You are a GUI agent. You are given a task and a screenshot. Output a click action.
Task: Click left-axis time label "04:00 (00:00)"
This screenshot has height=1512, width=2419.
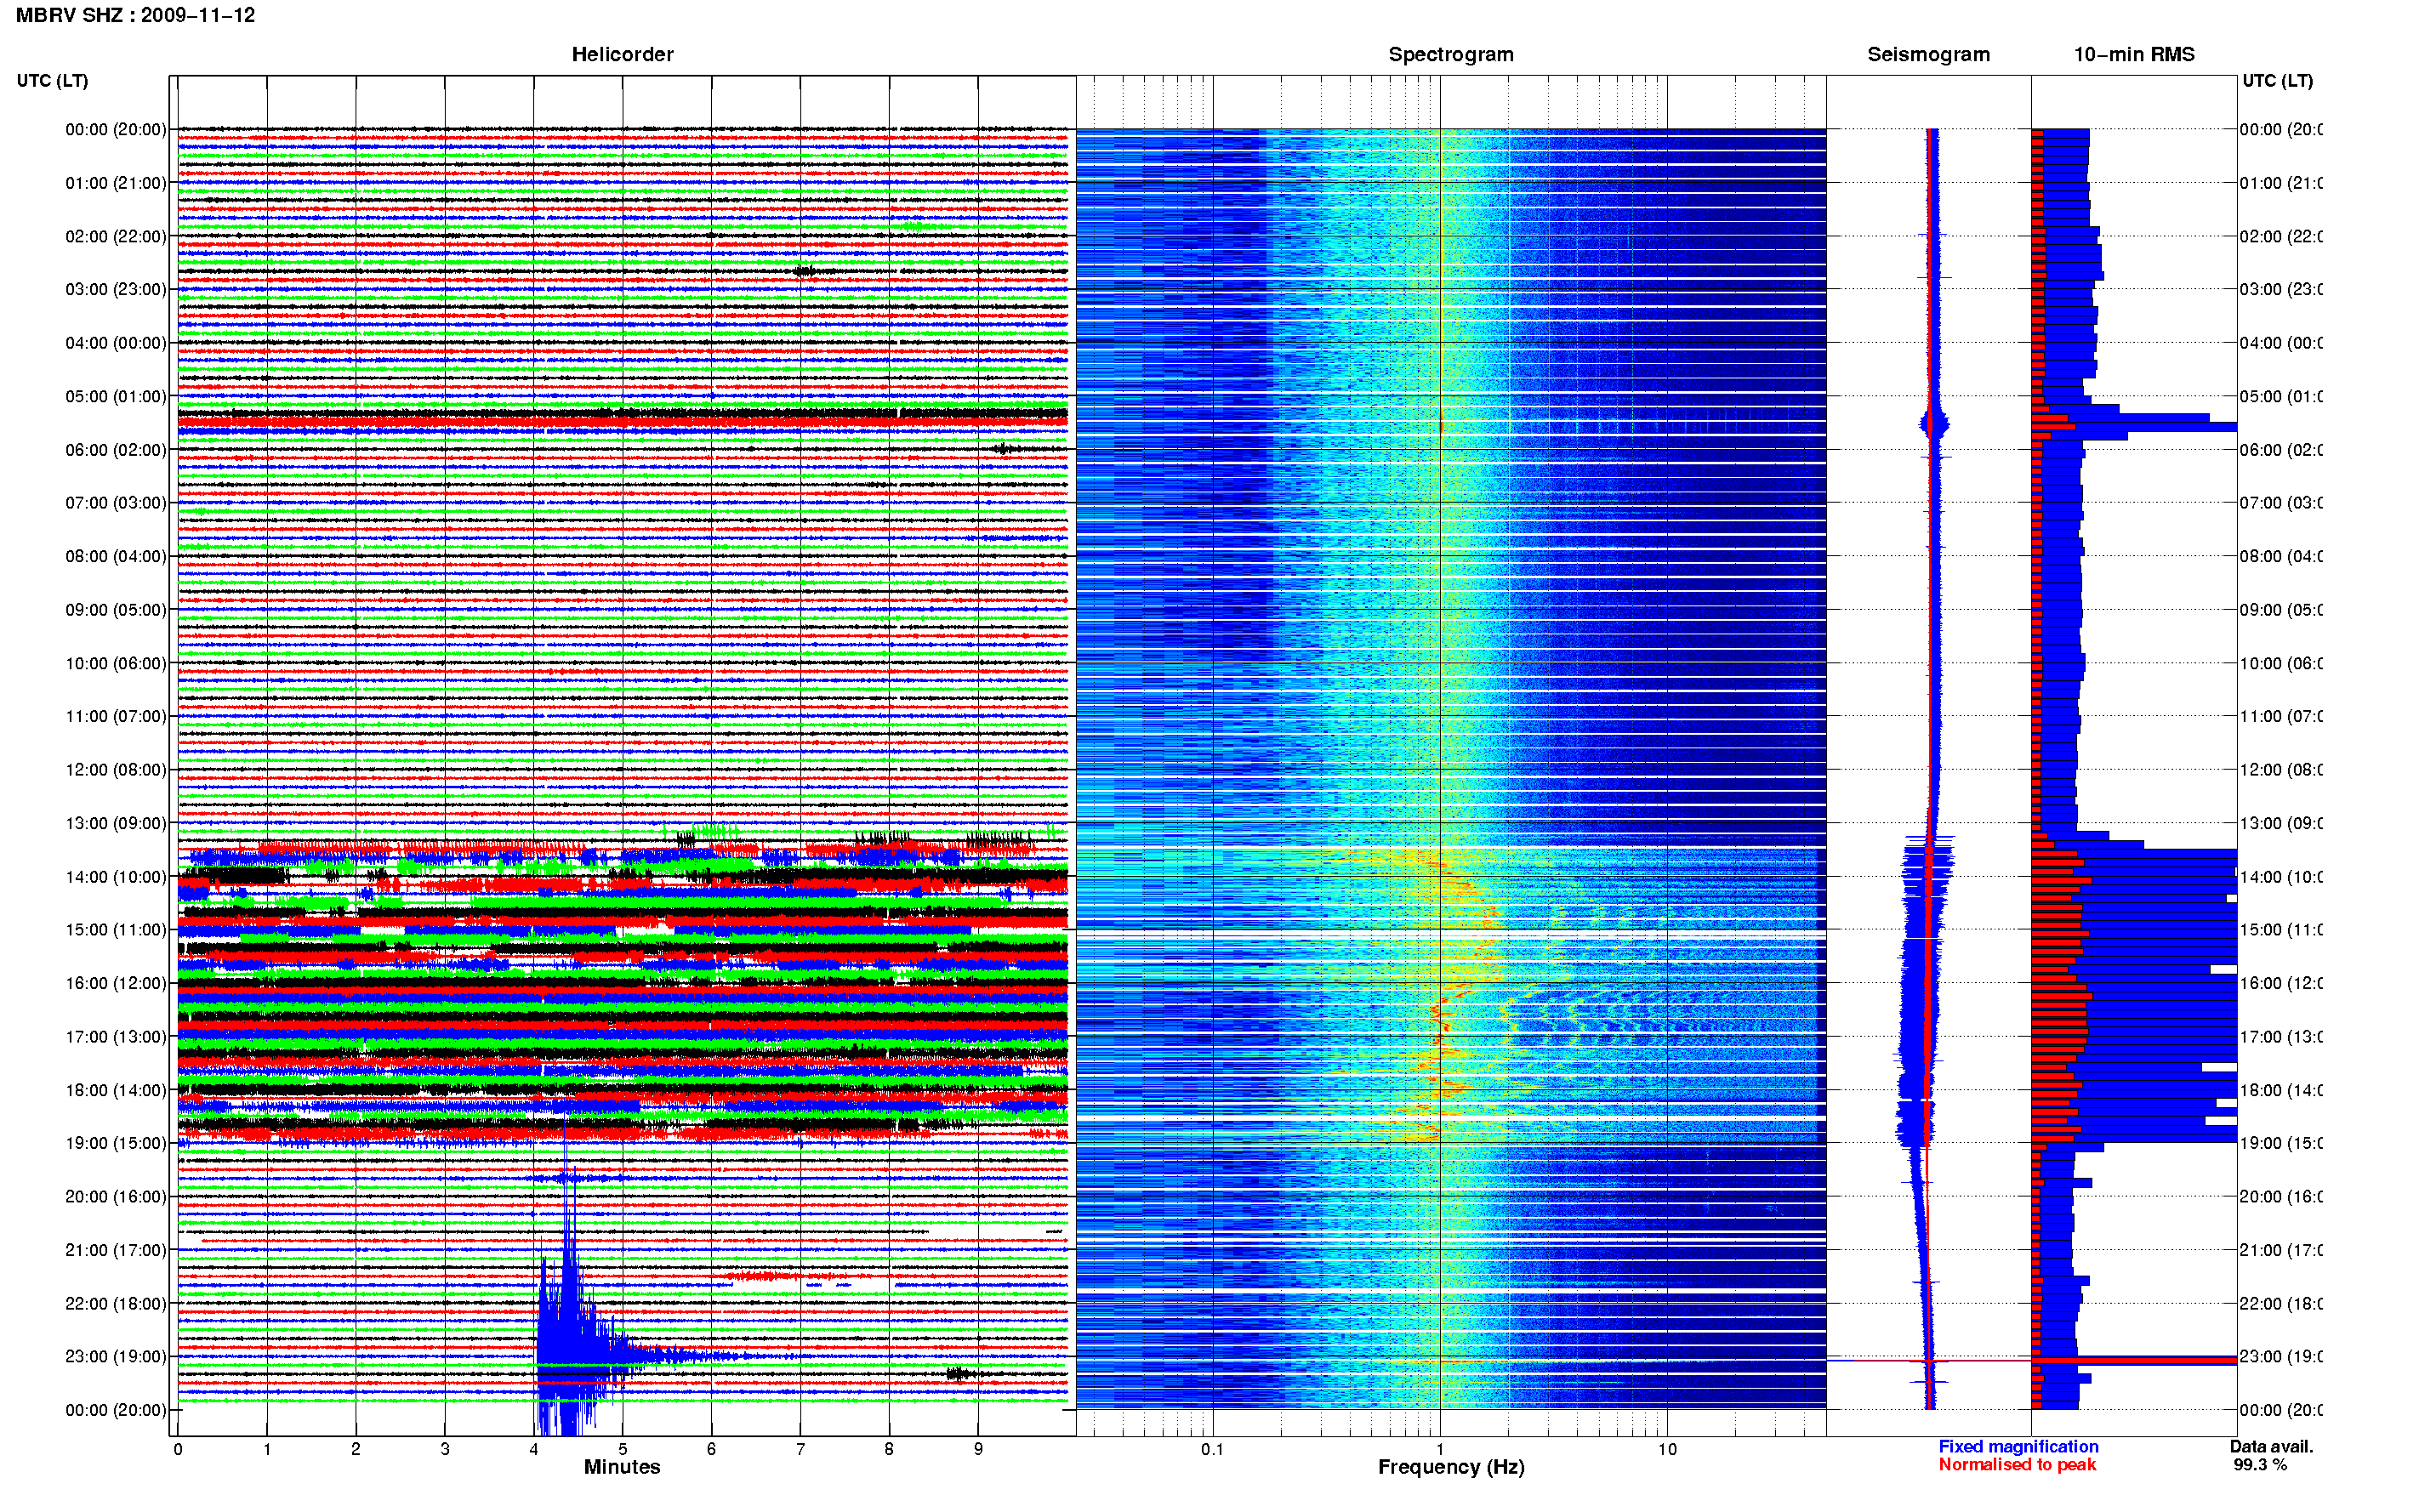tap(116, 343)
